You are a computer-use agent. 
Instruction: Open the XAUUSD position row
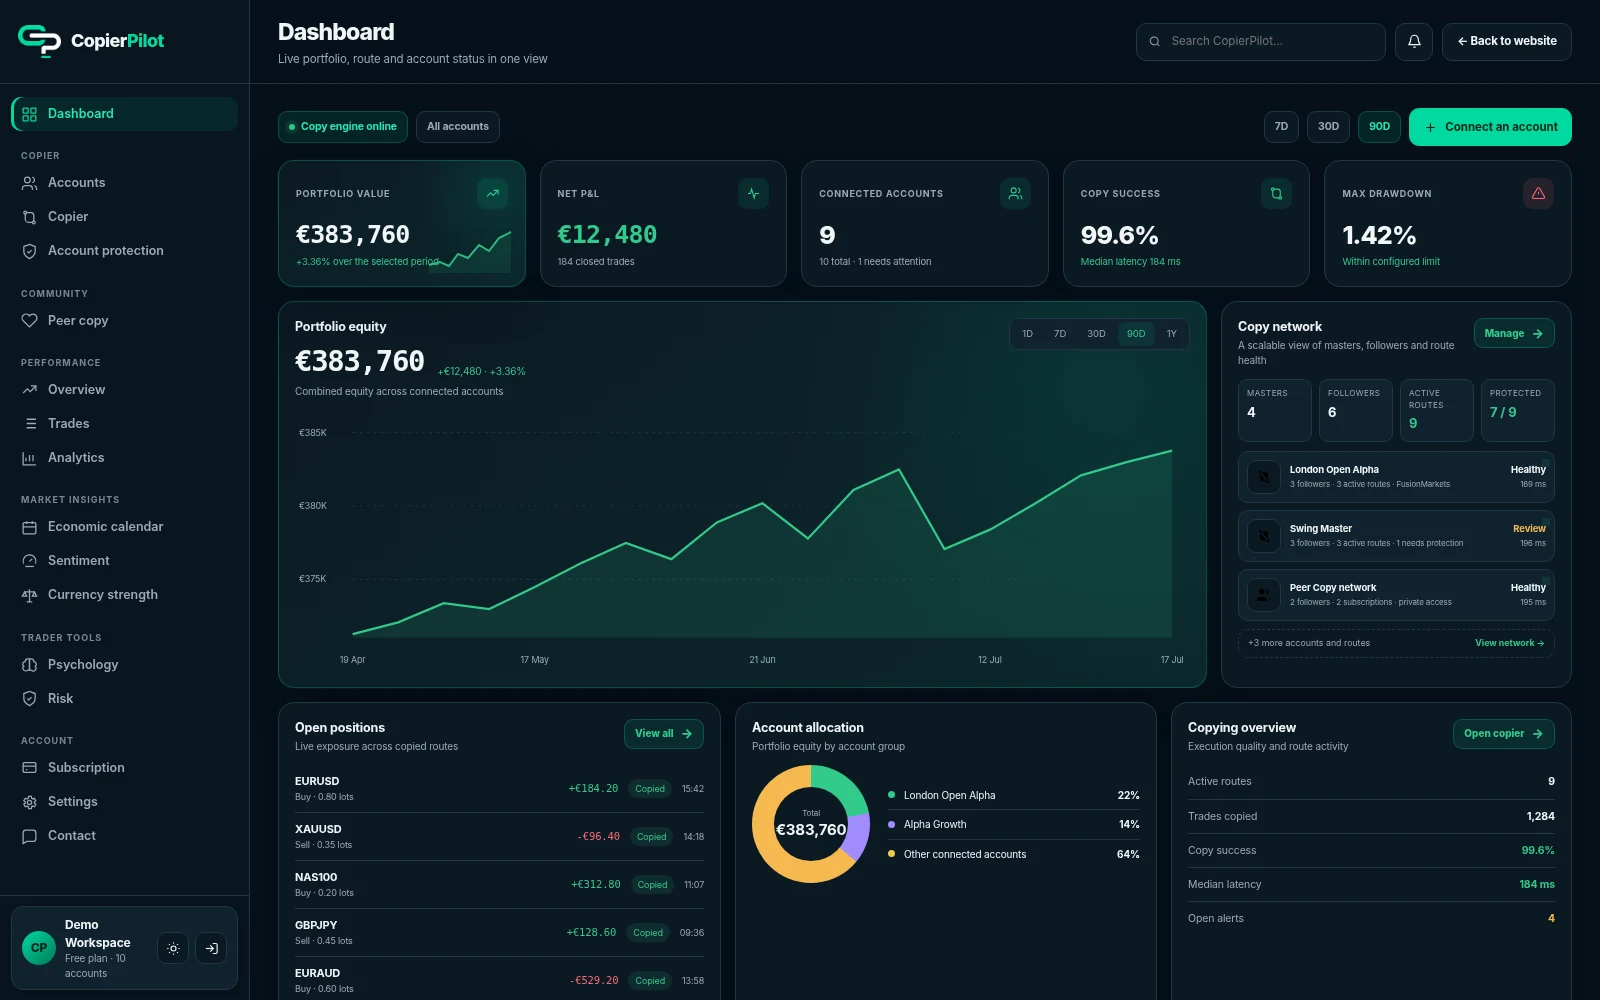pos(499,837)
